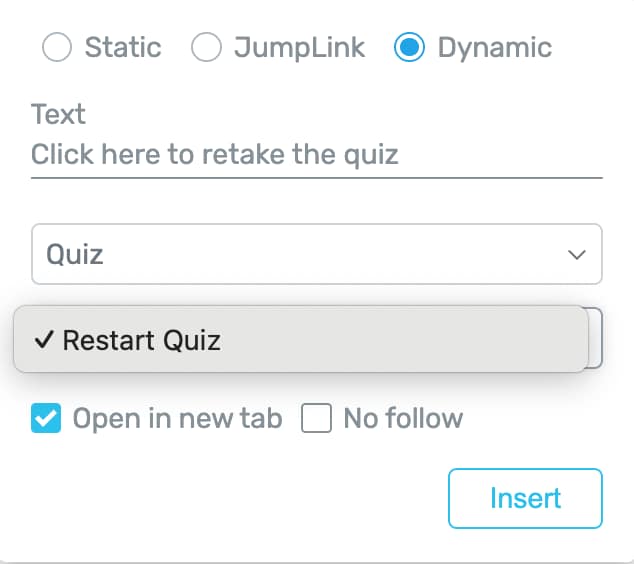Click the second dropdown's edge behind the popup

(595, 338)
